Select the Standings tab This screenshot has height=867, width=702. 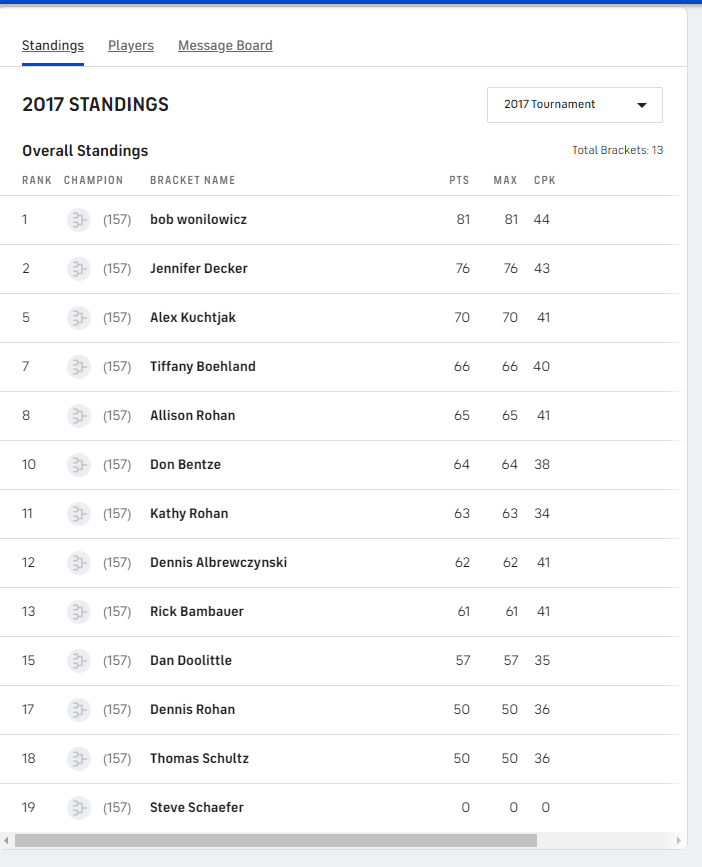[53, 46]
